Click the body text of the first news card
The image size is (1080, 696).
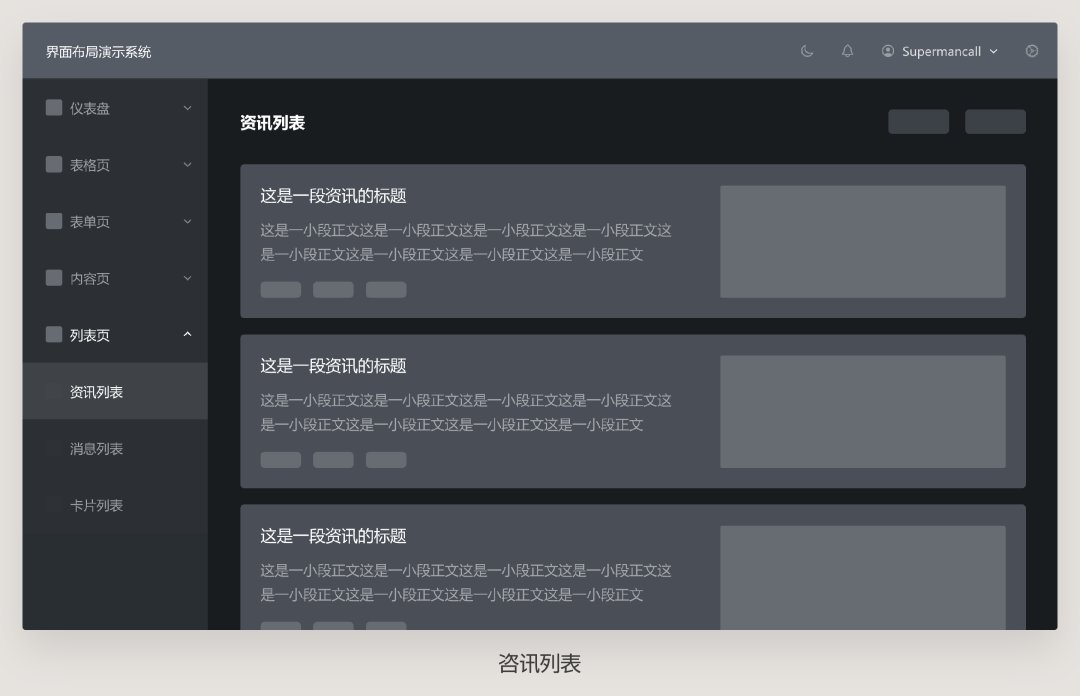[x=466, y=243]
